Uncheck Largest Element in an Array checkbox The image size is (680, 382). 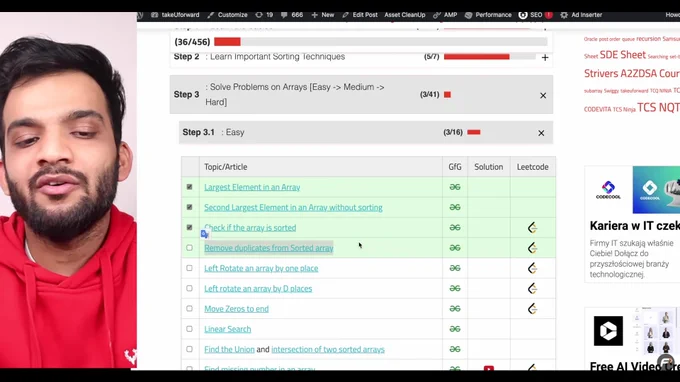point(190,187)
